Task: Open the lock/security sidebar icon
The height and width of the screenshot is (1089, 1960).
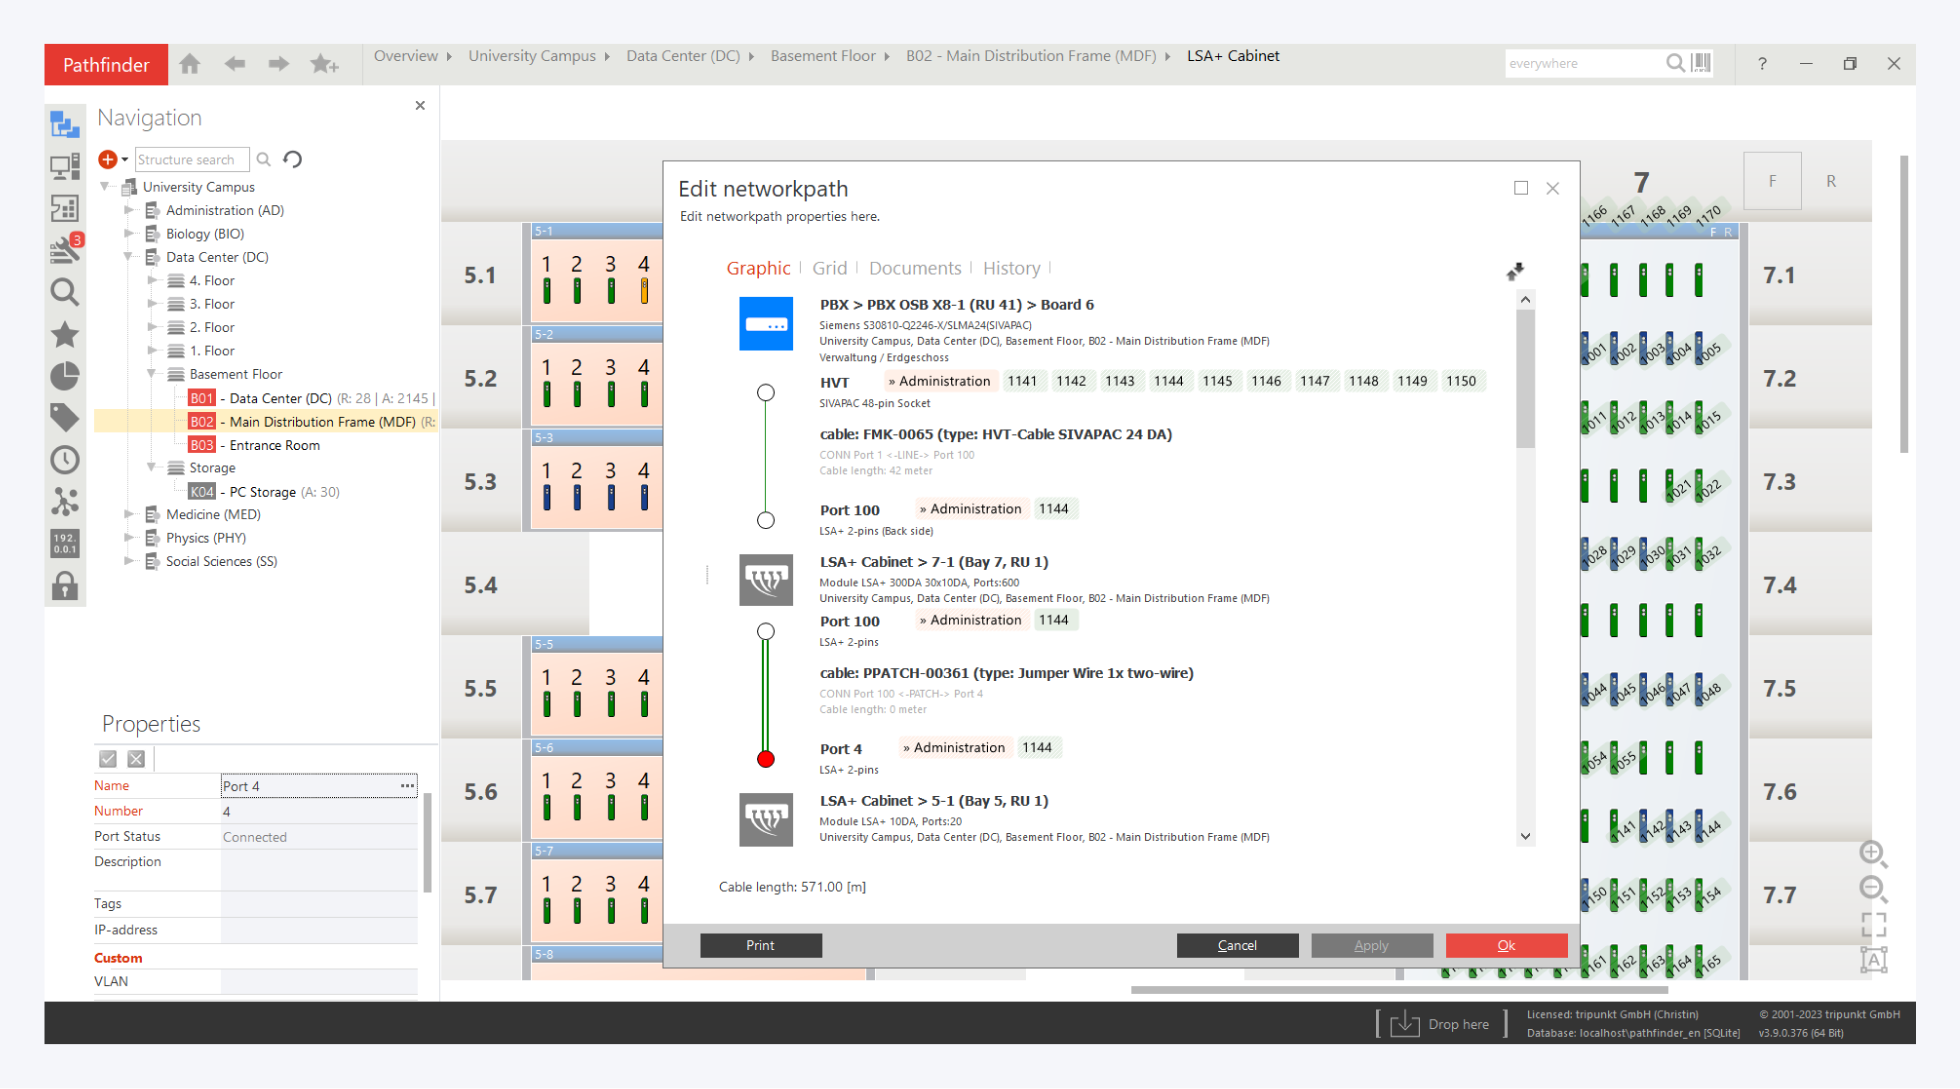Action: point(65,586)
